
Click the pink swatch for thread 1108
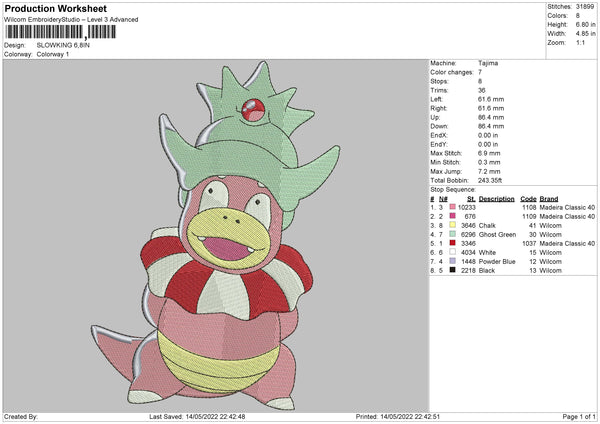(453, 207)
